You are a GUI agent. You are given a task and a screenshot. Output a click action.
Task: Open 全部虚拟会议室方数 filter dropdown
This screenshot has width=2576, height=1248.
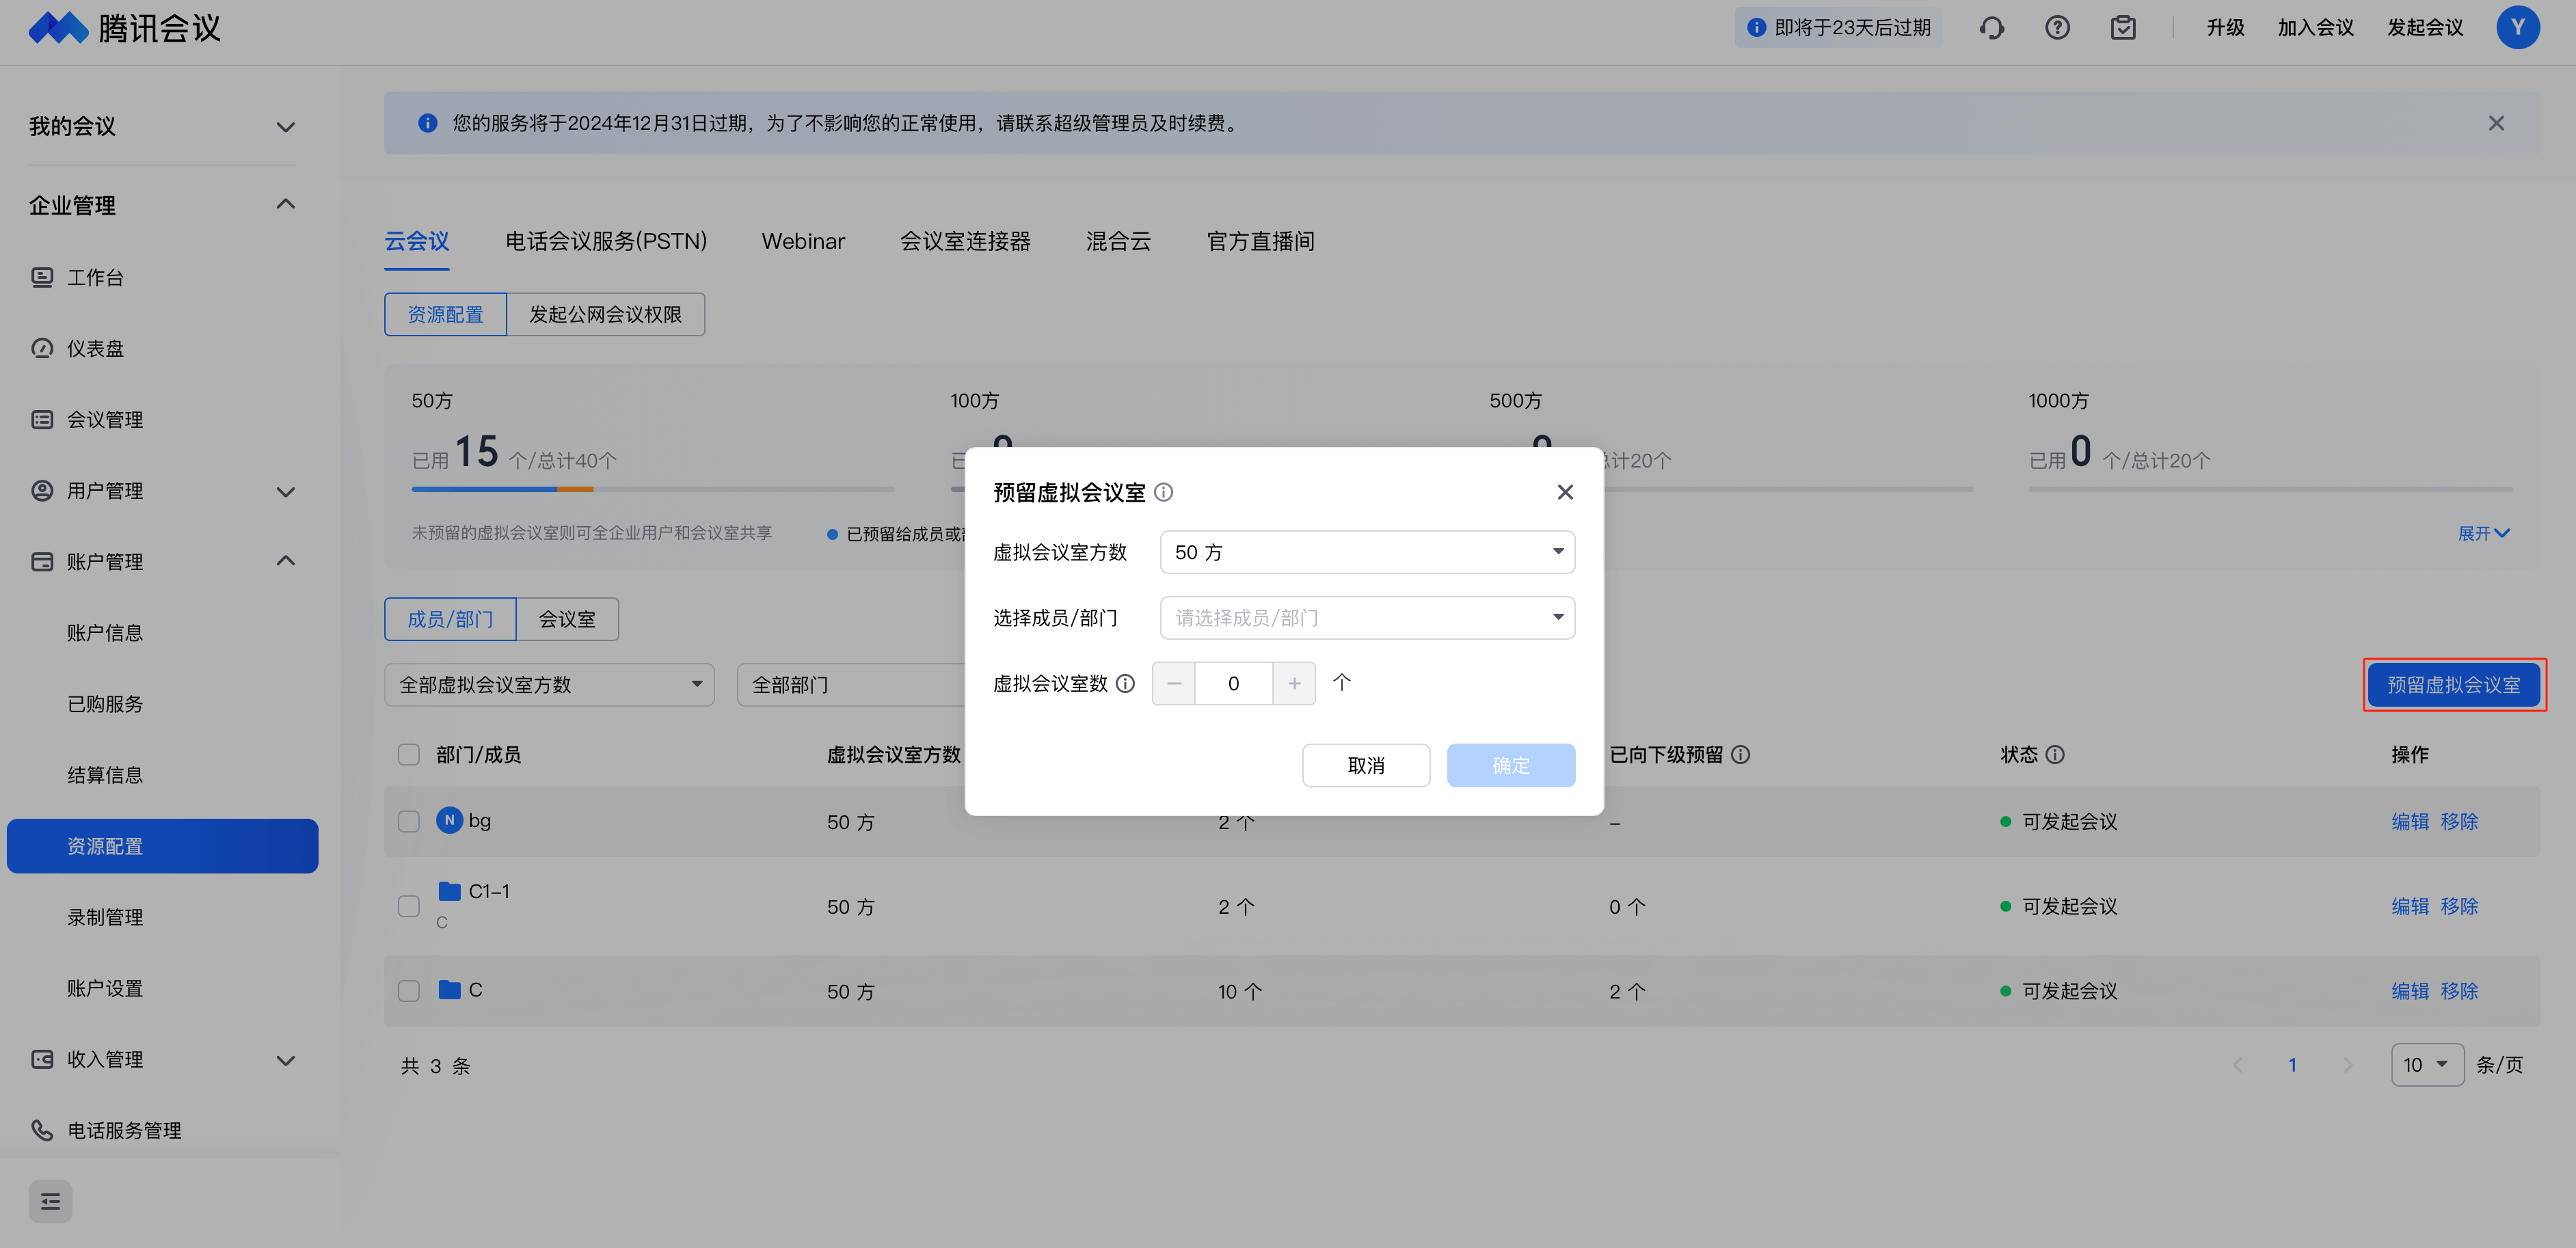pyautogui.click(x=549, y=685)
